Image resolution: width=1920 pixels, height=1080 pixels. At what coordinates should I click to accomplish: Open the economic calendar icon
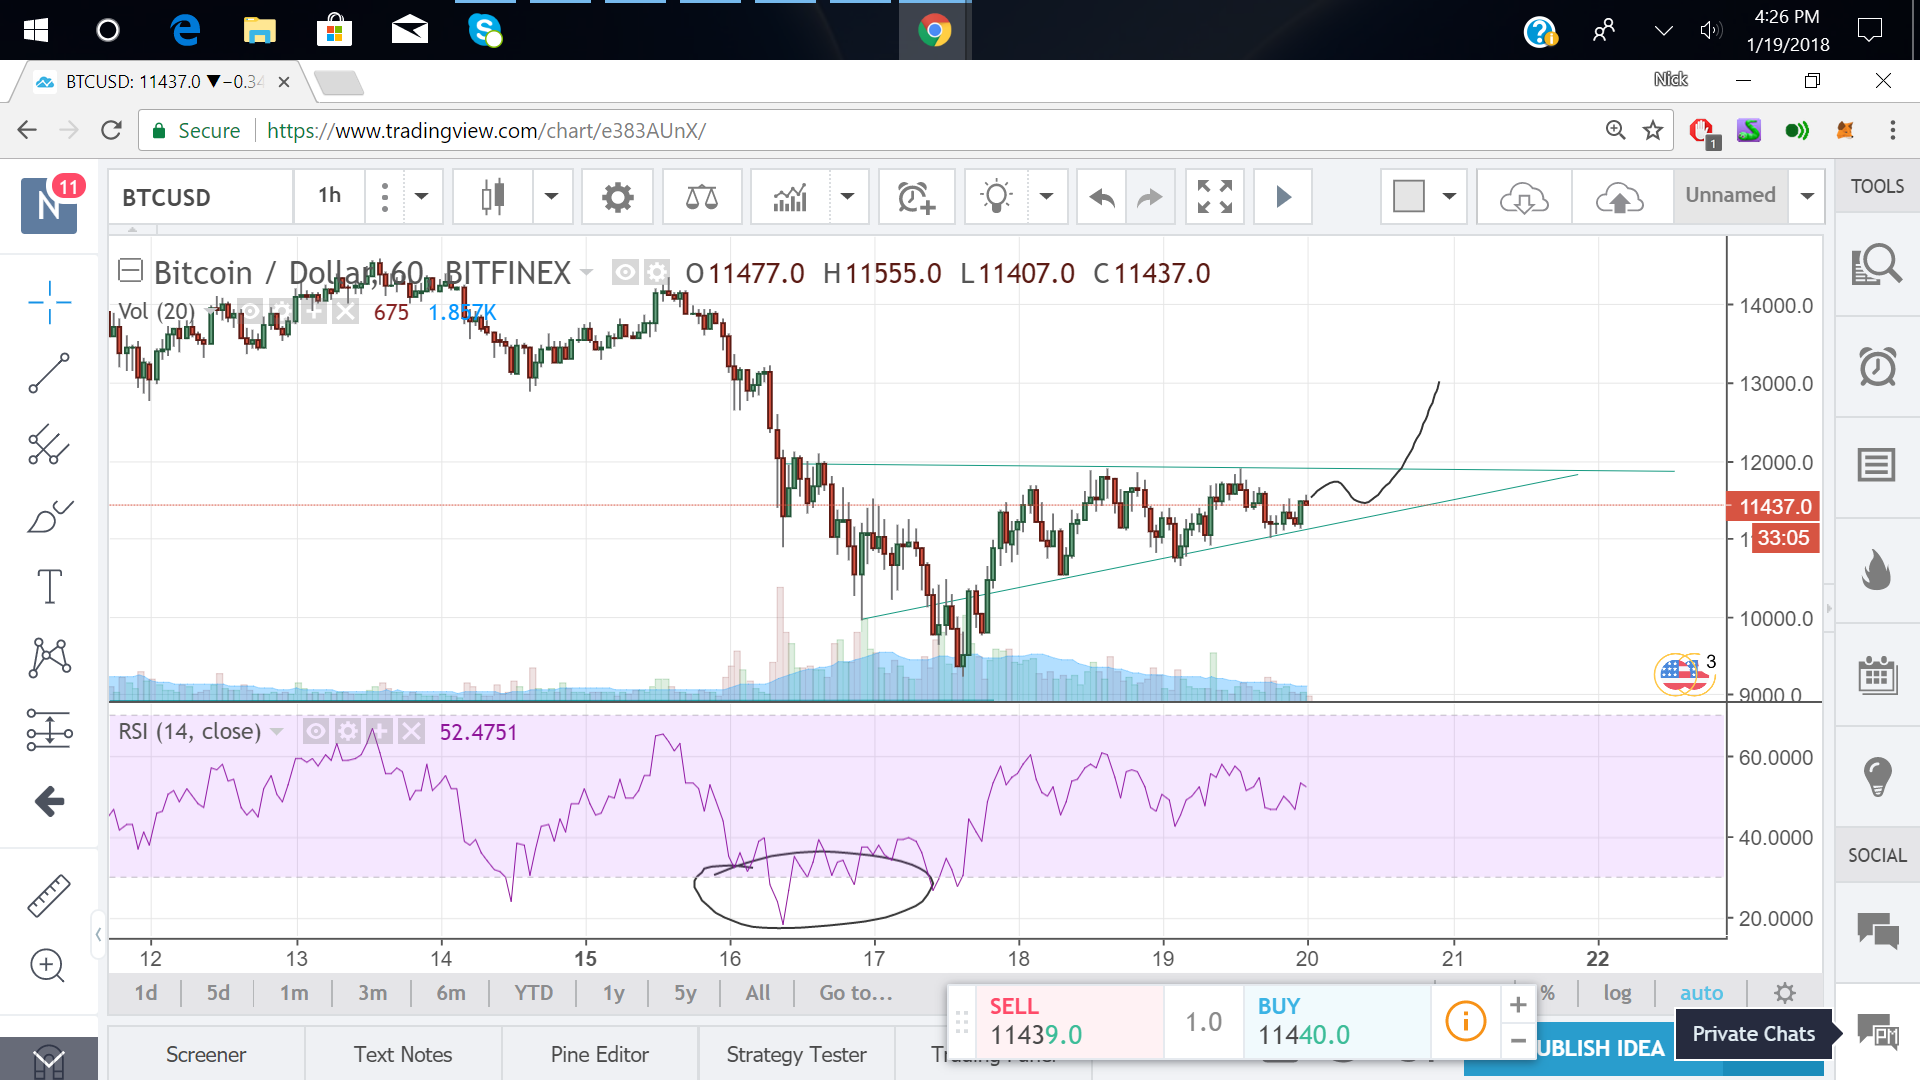(x=1877, y=675)
